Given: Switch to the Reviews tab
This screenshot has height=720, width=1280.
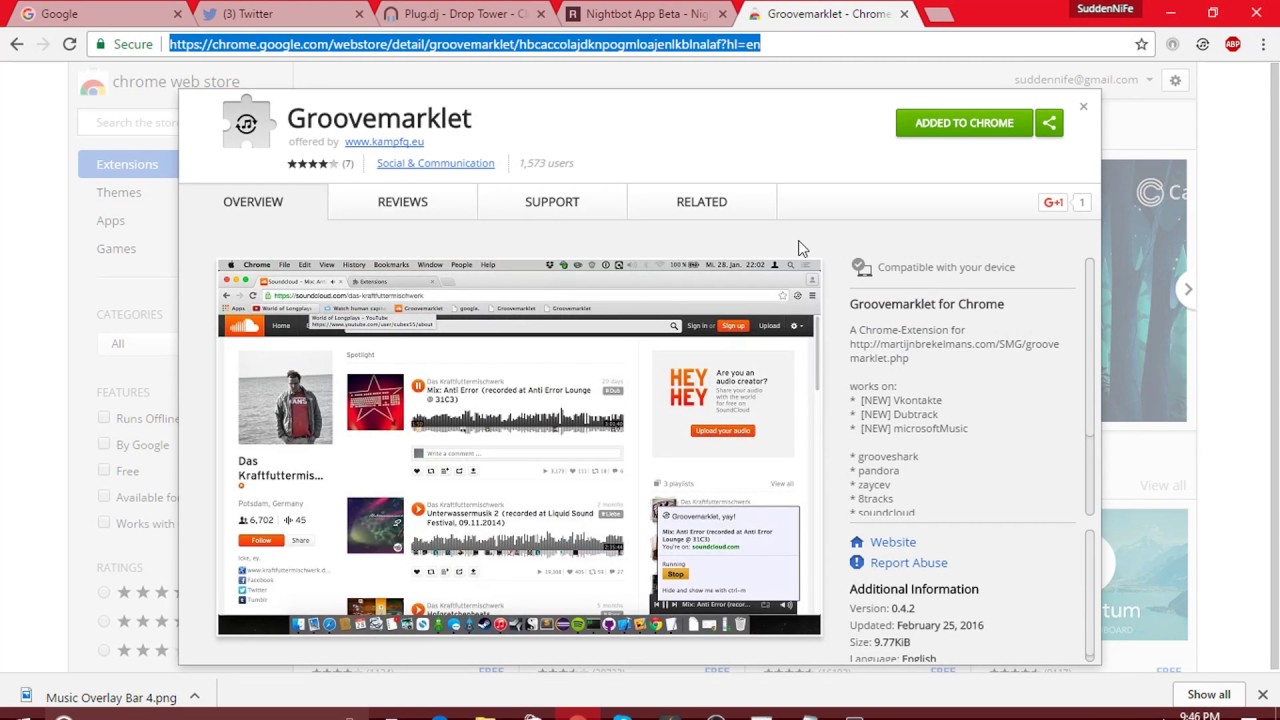Looking at the screenshot, I should (402, 202).
